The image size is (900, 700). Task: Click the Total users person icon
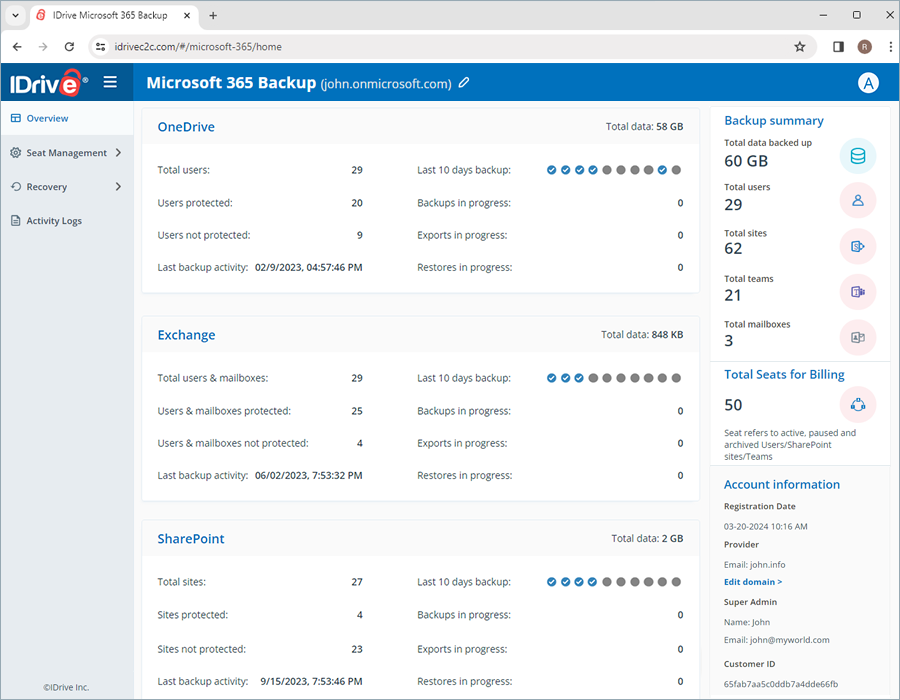click(858, 200)
